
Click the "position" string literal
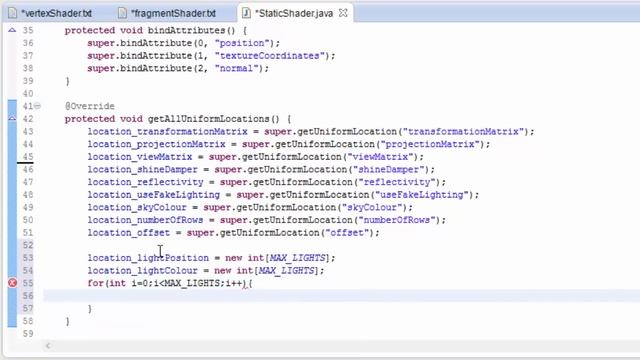pyautogui.click(x=242, y=43)
